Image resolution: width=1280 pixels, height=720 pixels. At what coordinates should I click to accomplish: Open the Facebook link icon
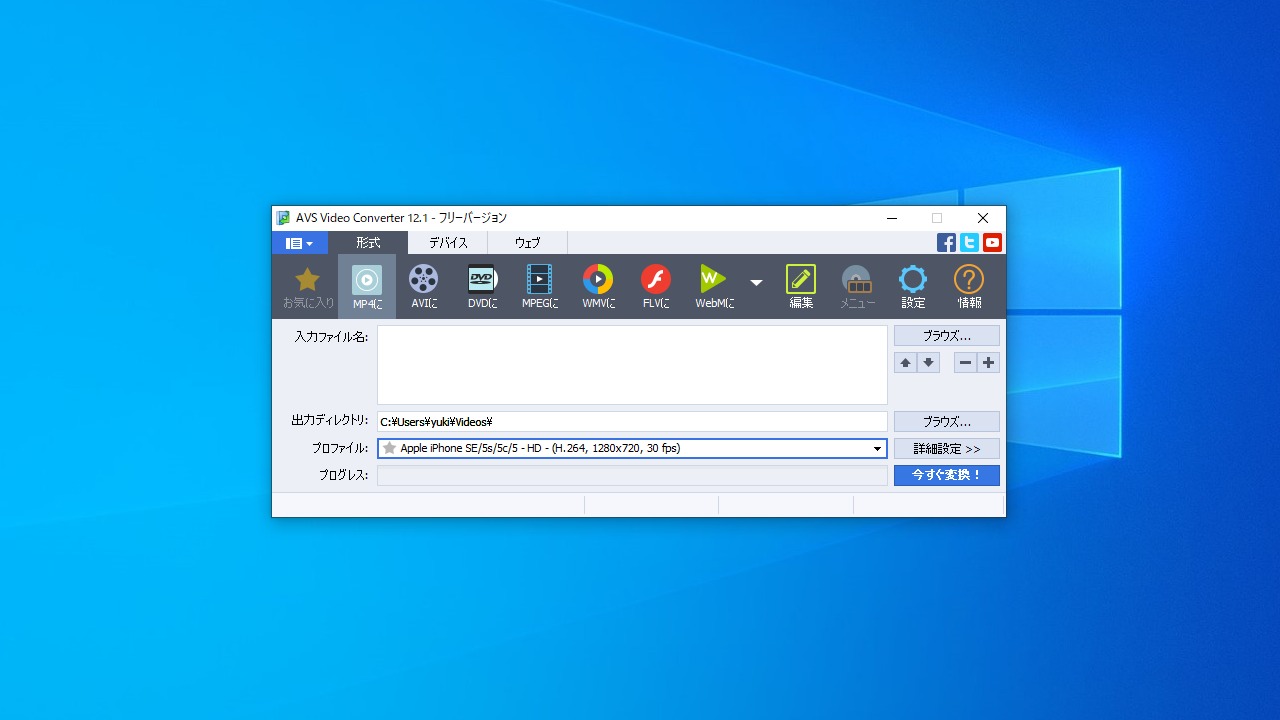coord(946,242)
